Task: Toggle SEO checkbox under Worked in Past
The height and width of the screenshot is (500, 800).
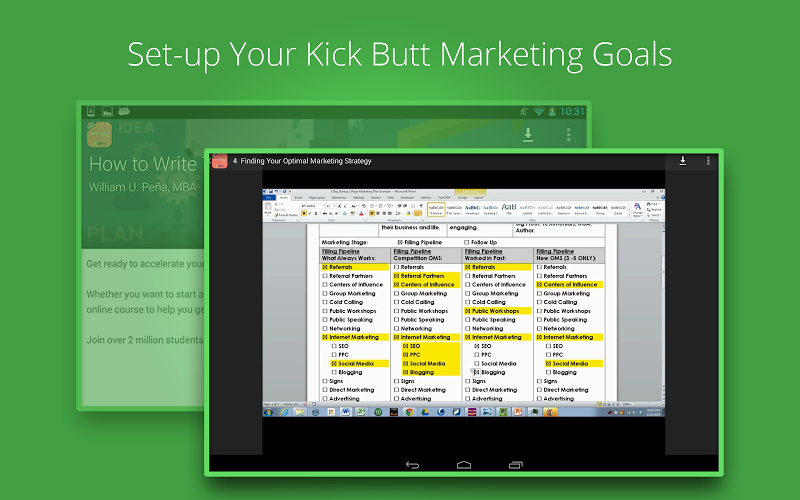Action: pyautogui.click(x=477, y=346)
